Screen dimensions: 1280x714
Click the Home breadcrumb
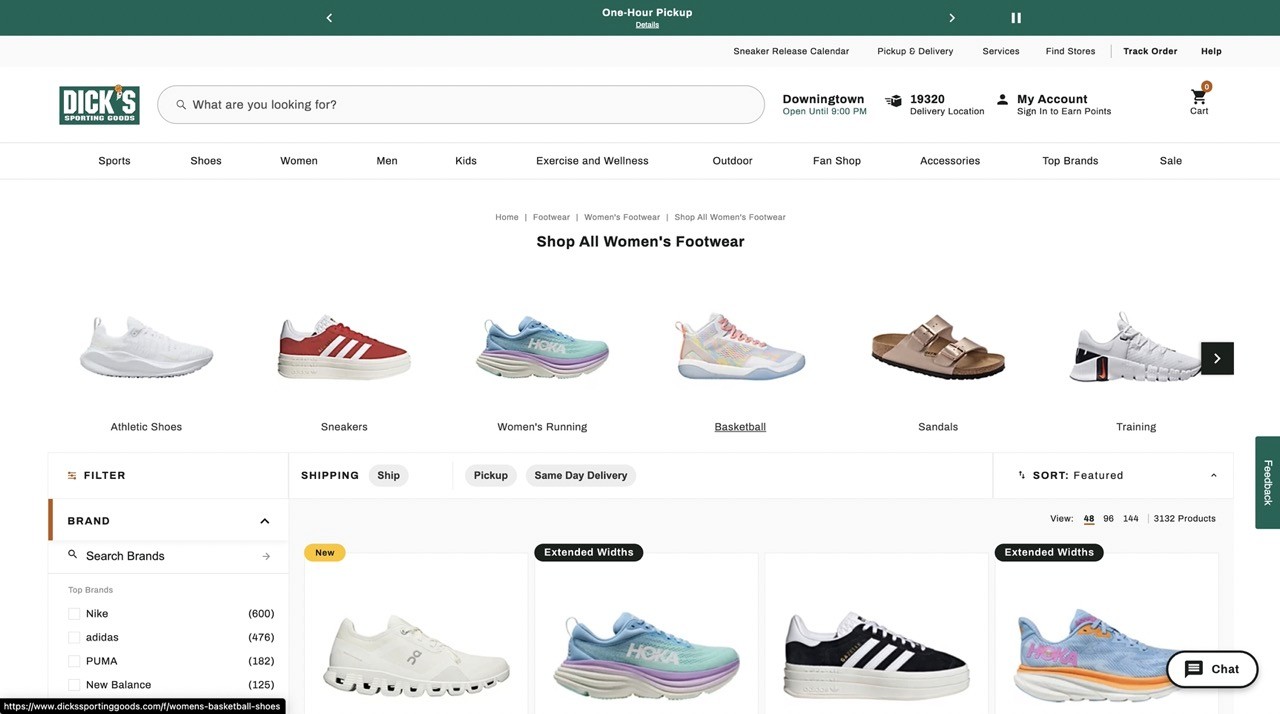(507, 217)
